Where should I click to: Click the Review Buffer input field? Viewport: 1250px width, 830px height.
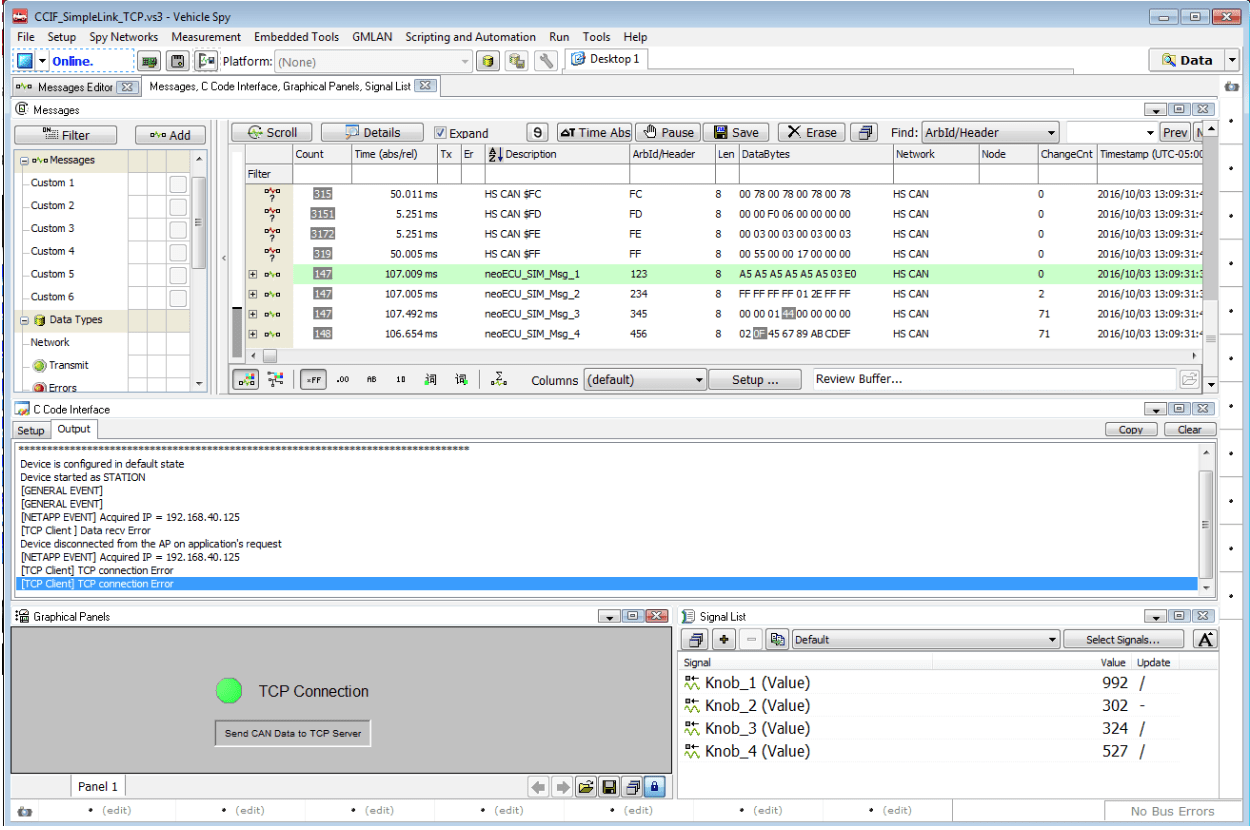coord(992,379)
